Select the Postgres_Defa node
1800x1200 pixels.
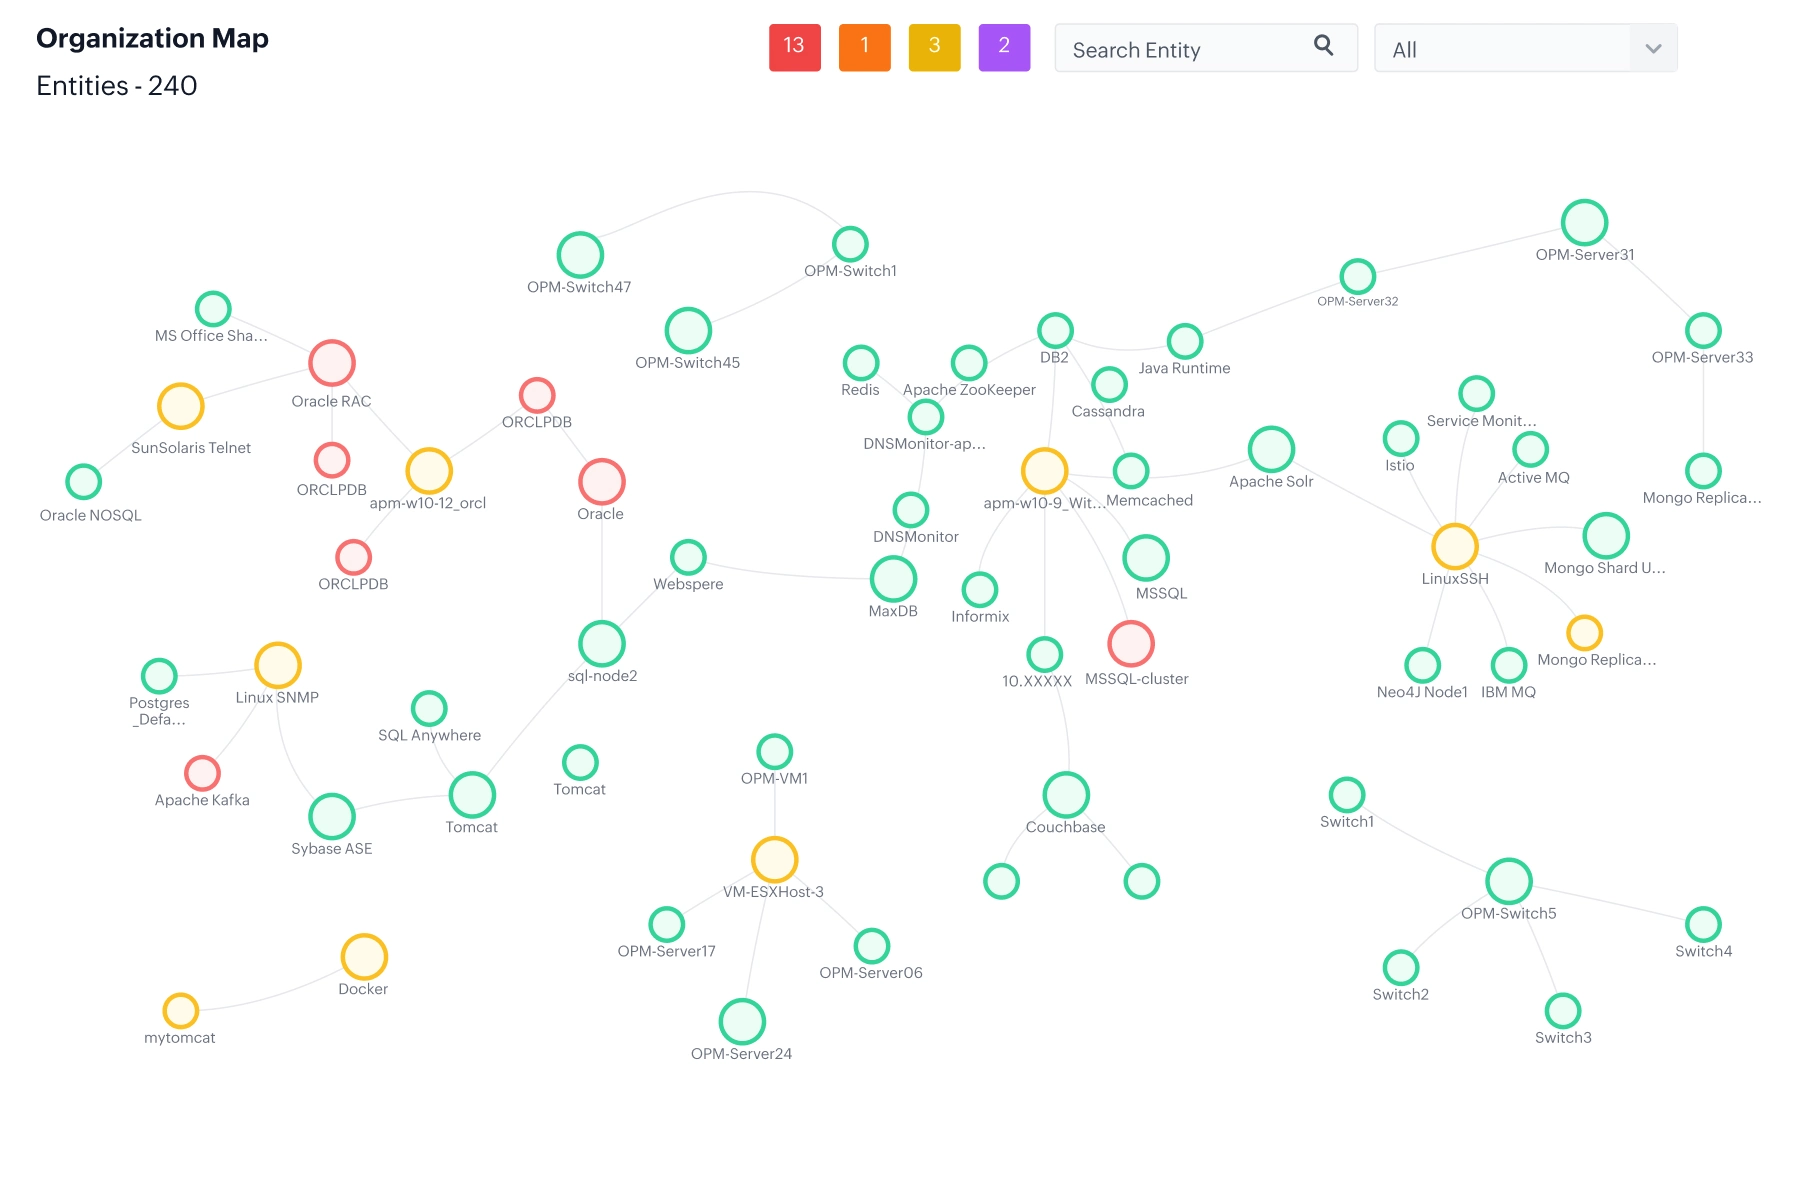click(159, 676)
